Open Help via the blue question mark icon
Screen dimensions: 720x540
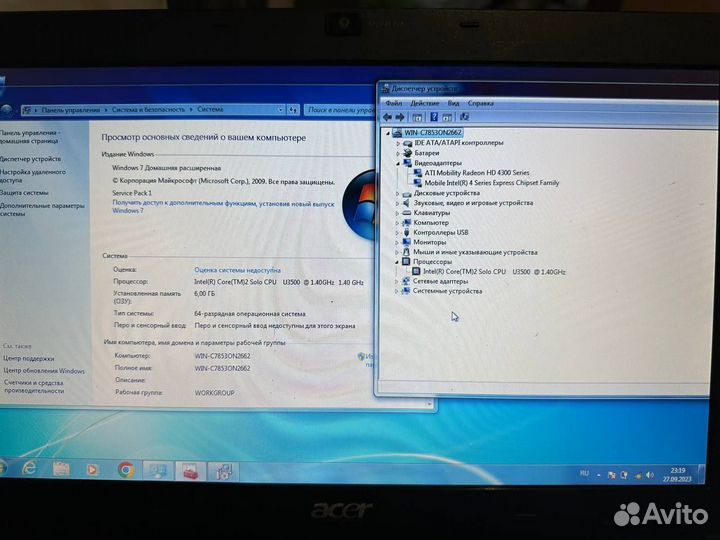click(434, 117)
